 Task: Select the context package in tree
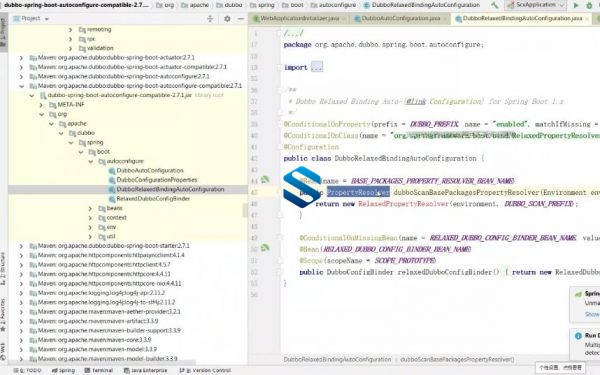click(116, 218)
